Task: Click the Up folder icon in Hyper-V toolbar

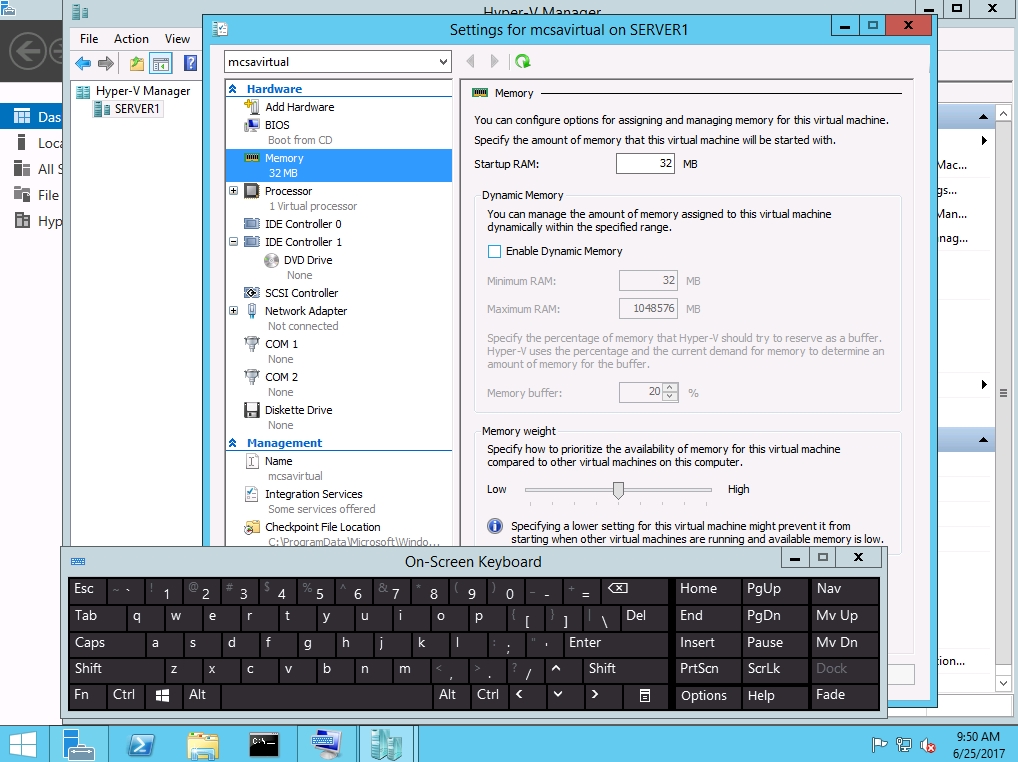Action: click(x=136, y=63)
